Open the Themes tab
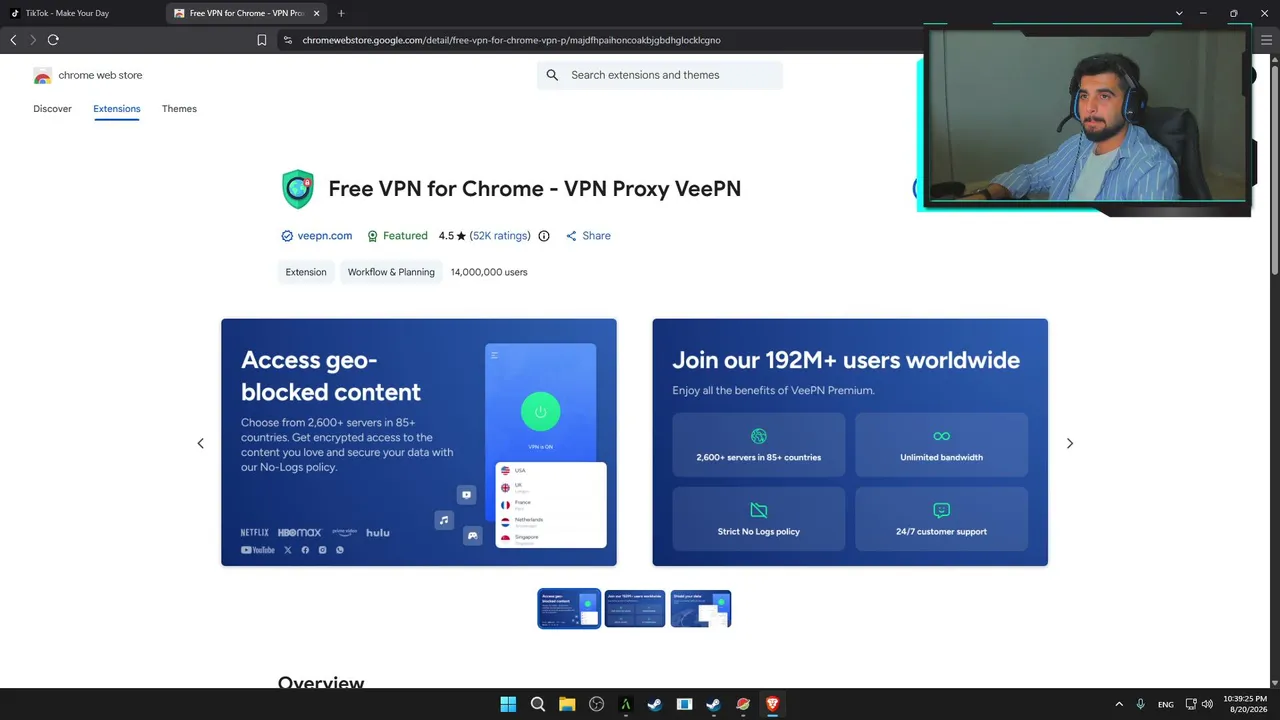The image size is (1280, 720). coord(179,109)
